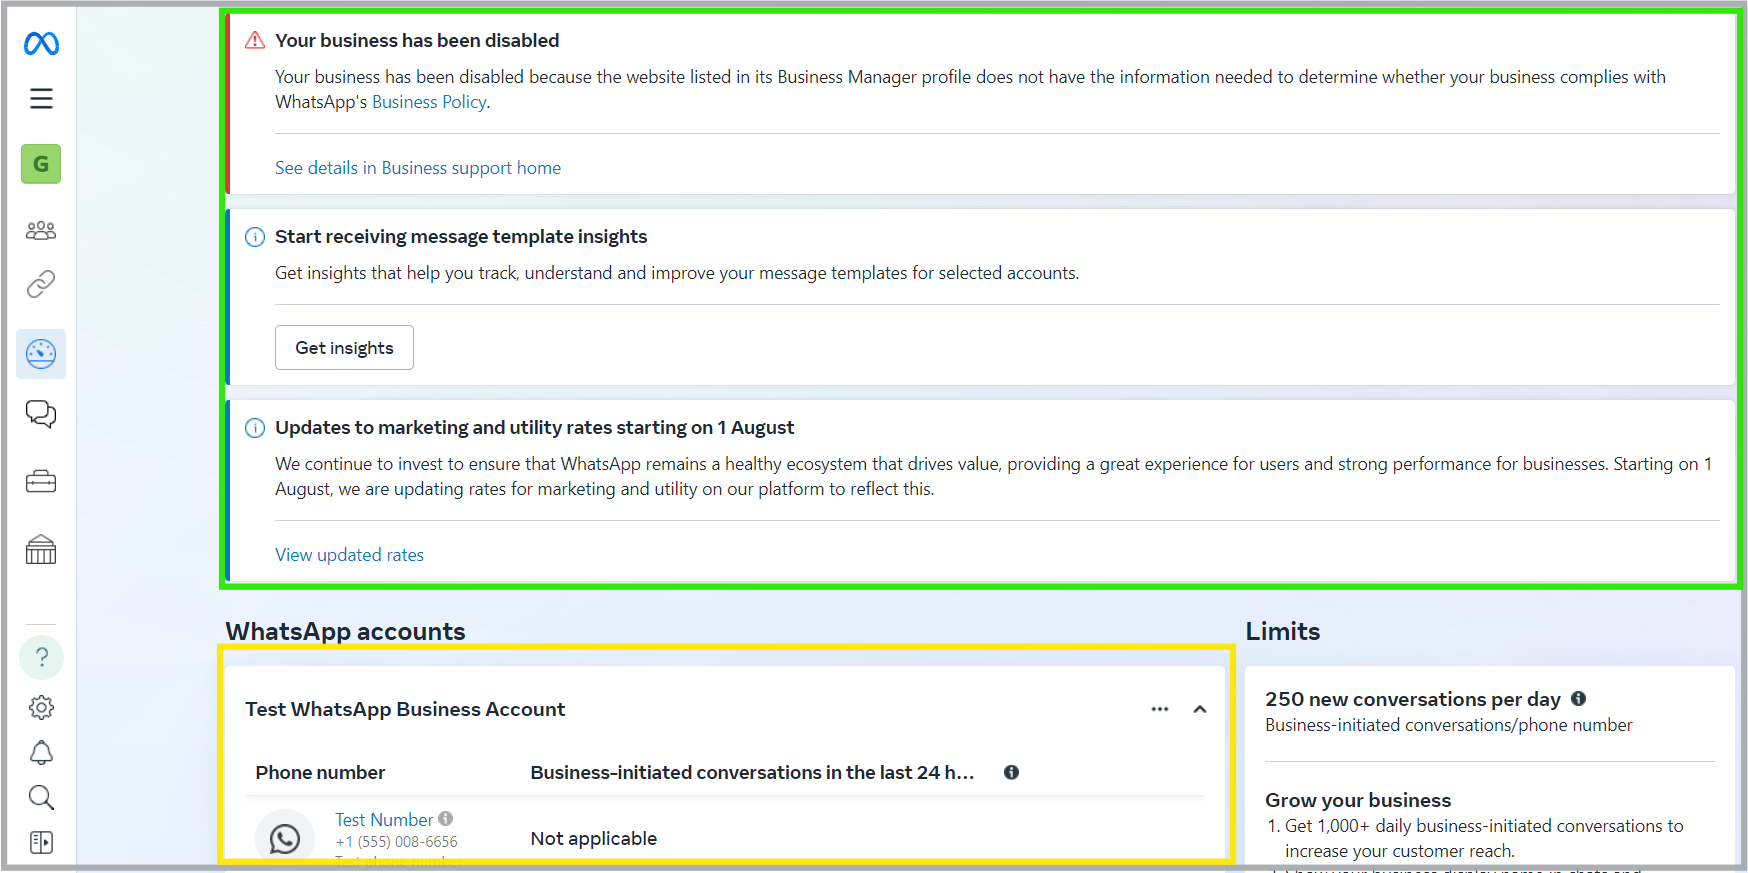Open the people/users sidebar icon

coord(41,230)
